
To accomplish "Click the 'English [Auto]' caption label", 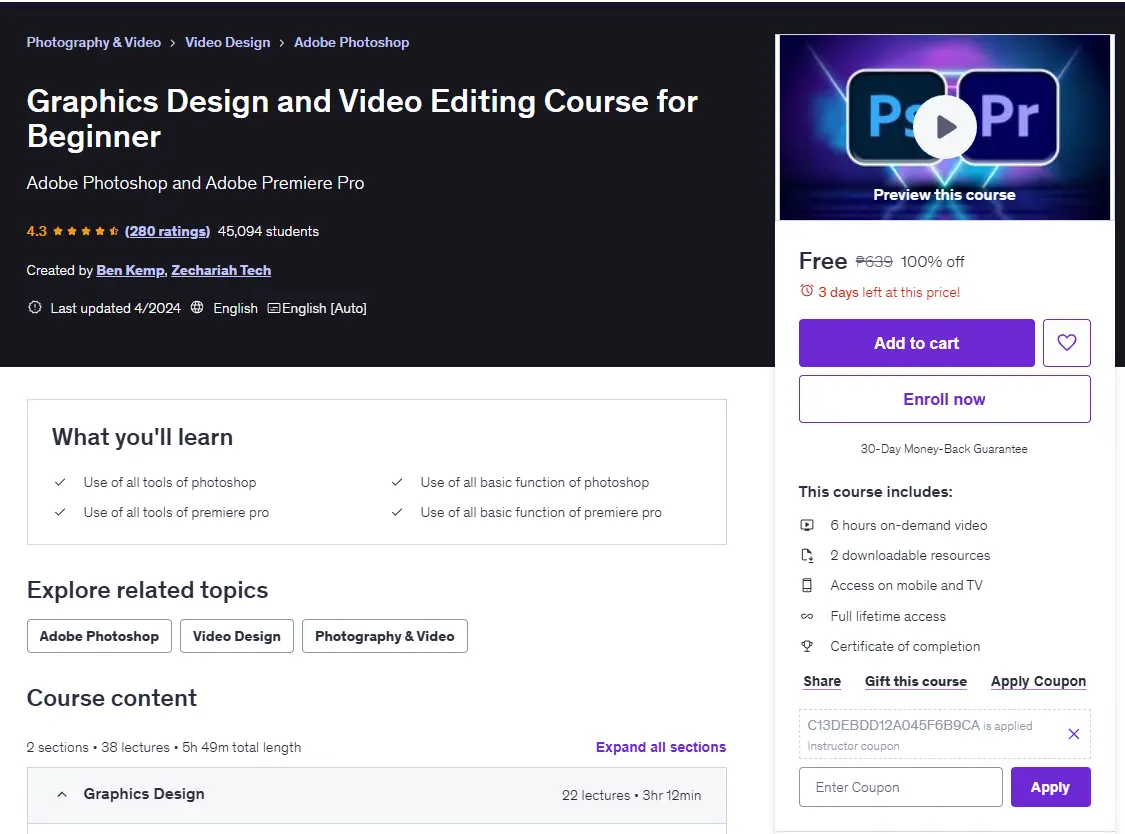I will [324, 308].
